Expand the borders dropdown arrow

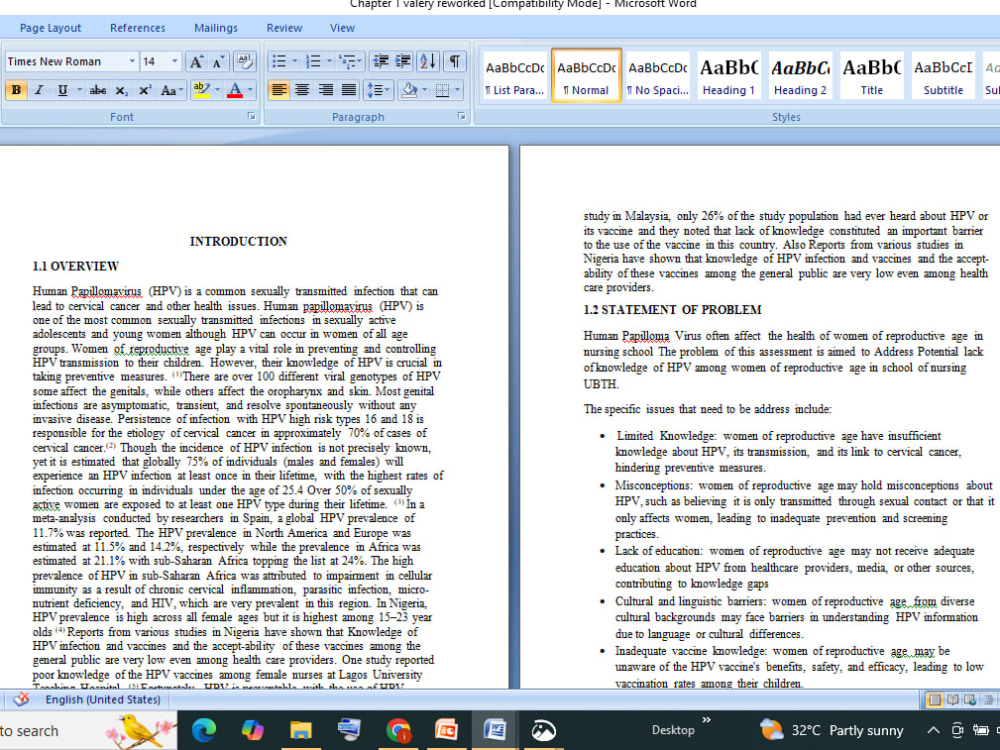[x=458, y=90]
